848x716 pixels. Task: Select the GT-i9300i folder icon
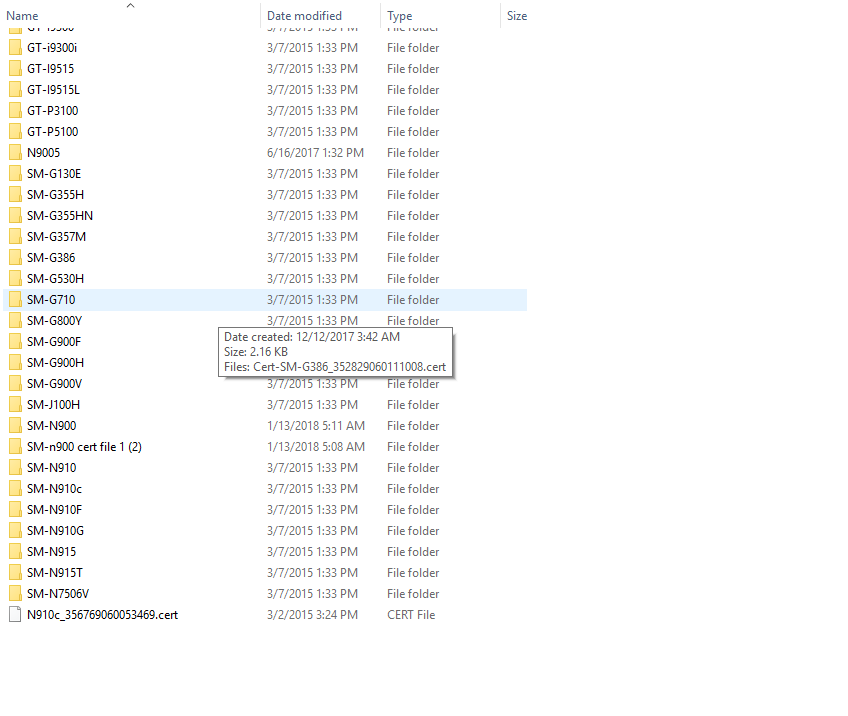click(x=15, y=48)
